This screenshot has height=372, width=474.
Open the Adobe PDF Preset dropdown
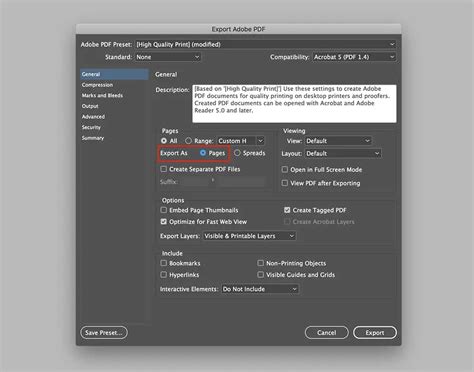[265, 44]
